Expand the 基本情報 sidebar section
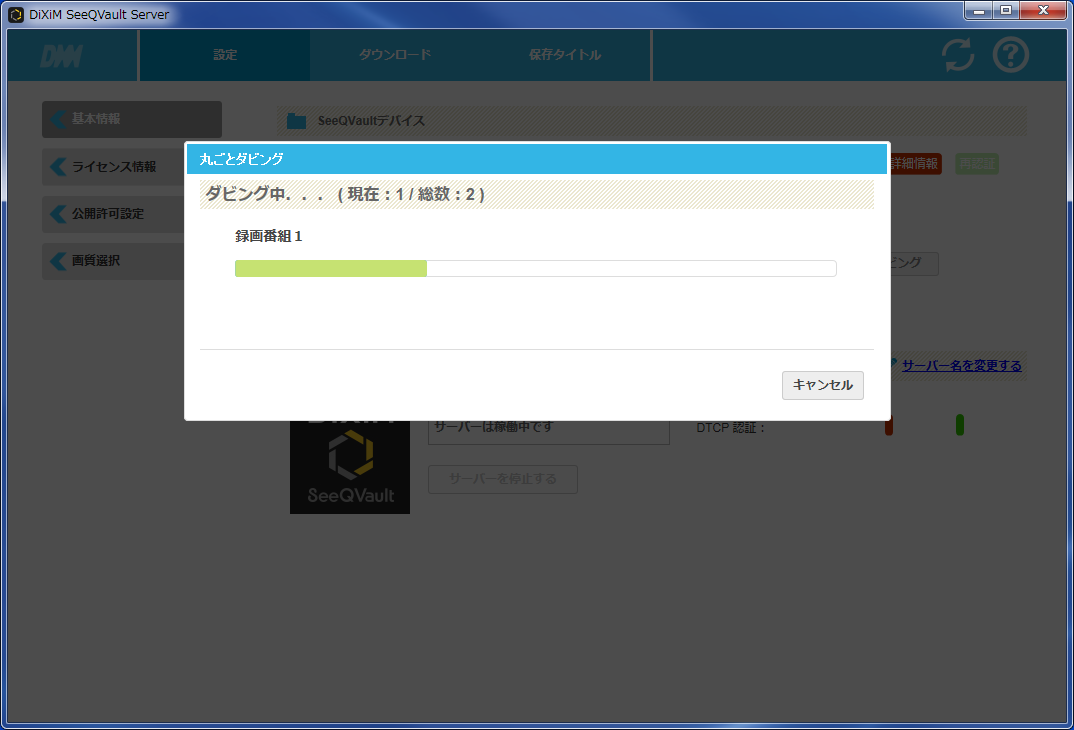This screenshot has height=730, width=1074. (132, 119)
